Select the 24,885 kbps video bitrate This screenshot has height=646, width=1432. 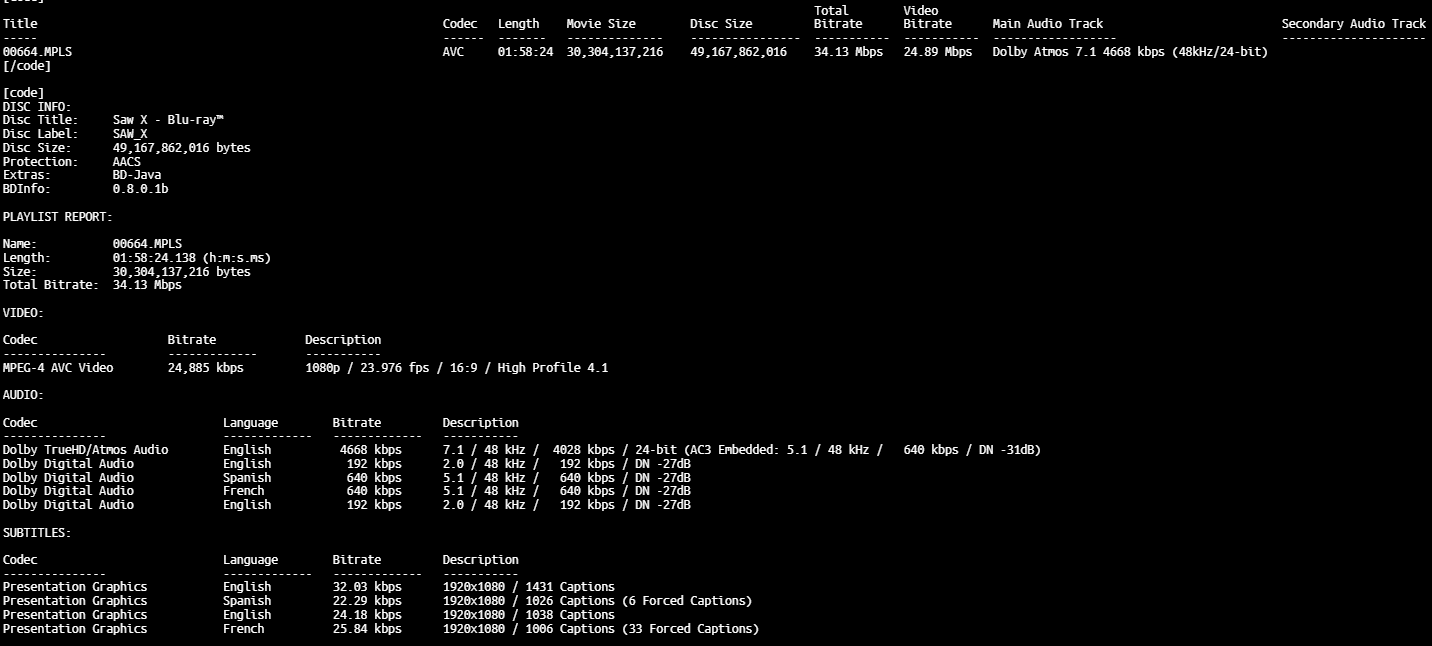[205, 368]
